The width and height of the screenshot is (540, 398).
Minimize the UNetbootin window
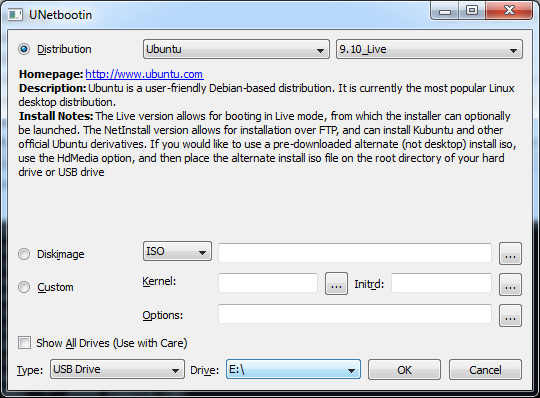444,11
